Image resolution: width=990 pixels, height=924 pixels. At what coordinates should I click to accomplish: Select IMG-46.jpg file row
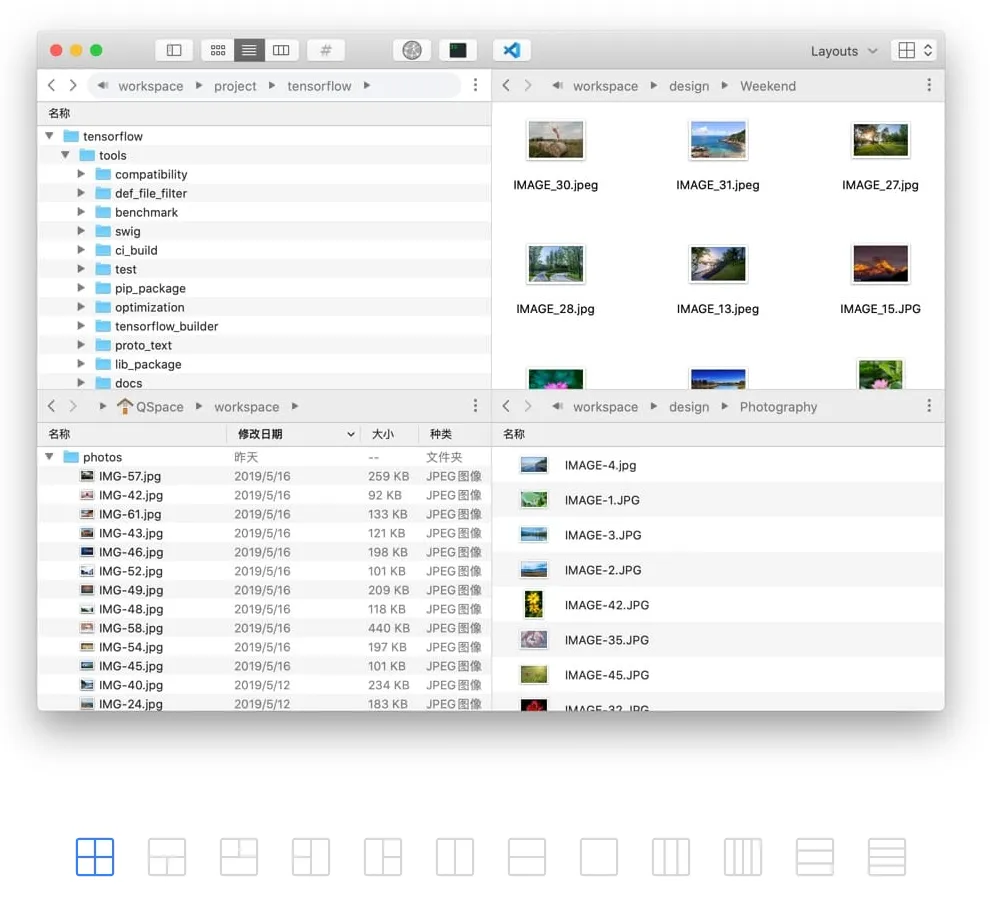point(265,552)
